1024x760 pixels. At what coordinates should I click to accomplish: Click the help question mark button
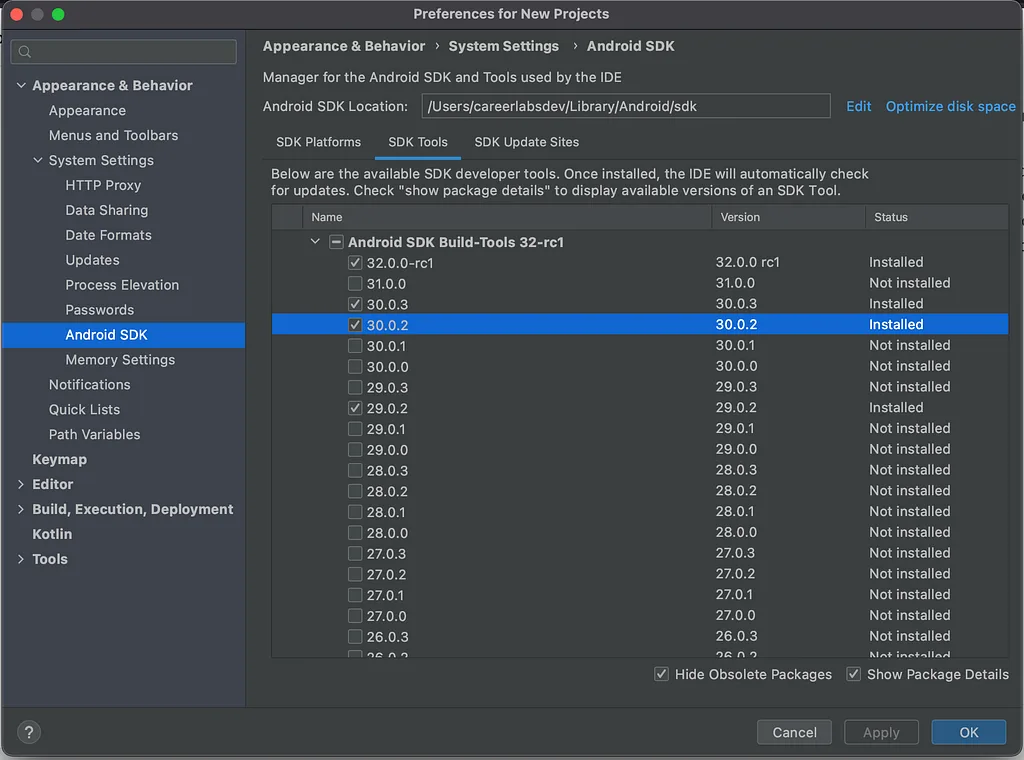coord(29,732)
